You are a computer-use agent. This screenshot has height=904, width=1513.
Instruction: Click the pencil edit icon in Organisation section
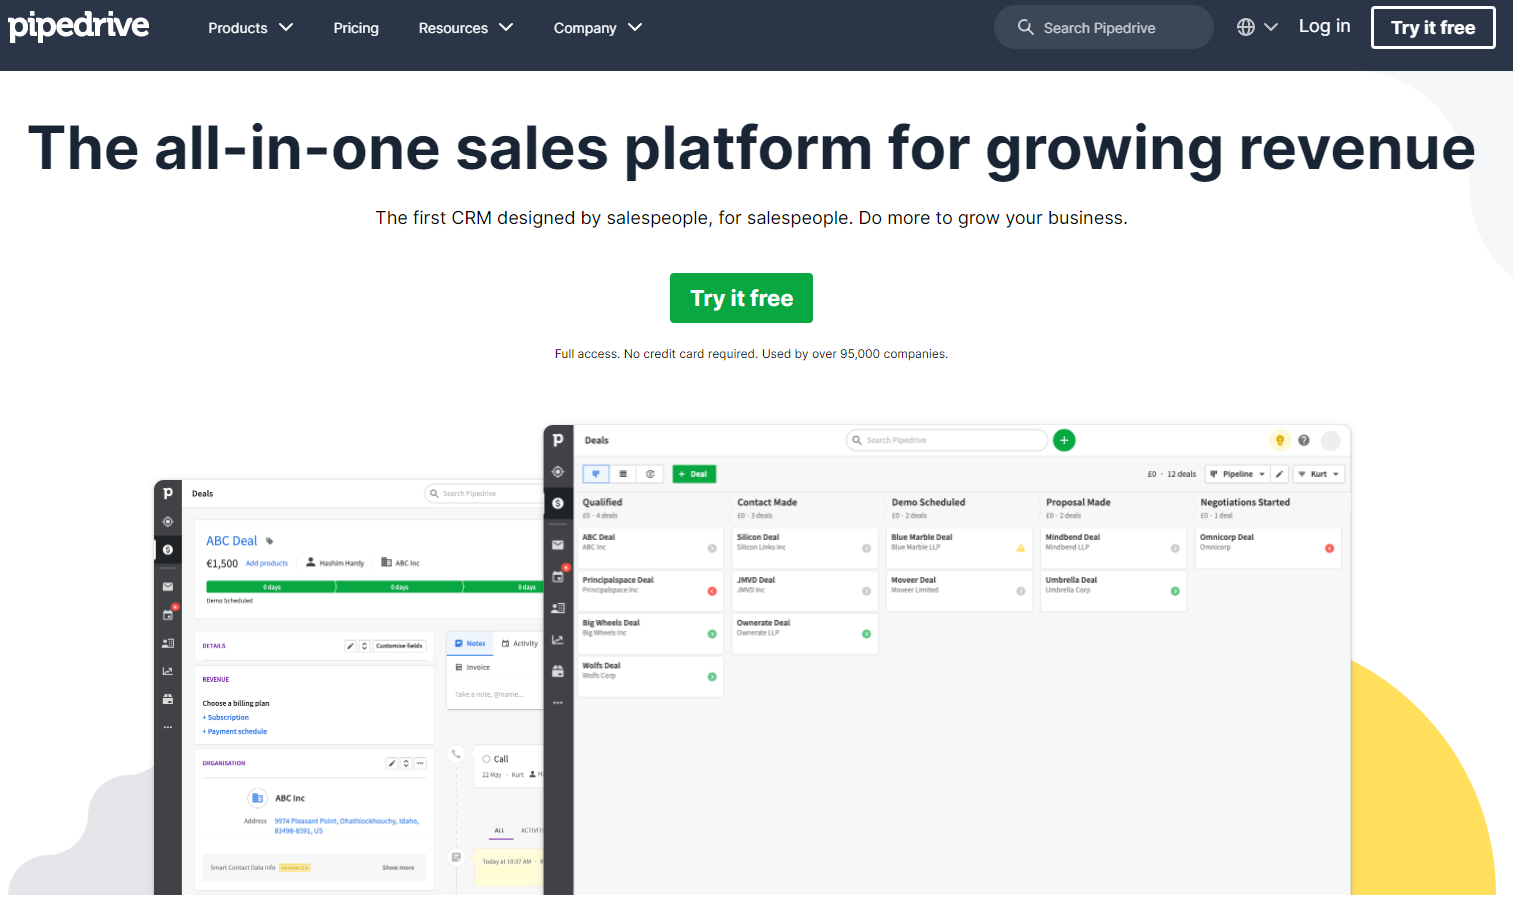click(392, 763)
